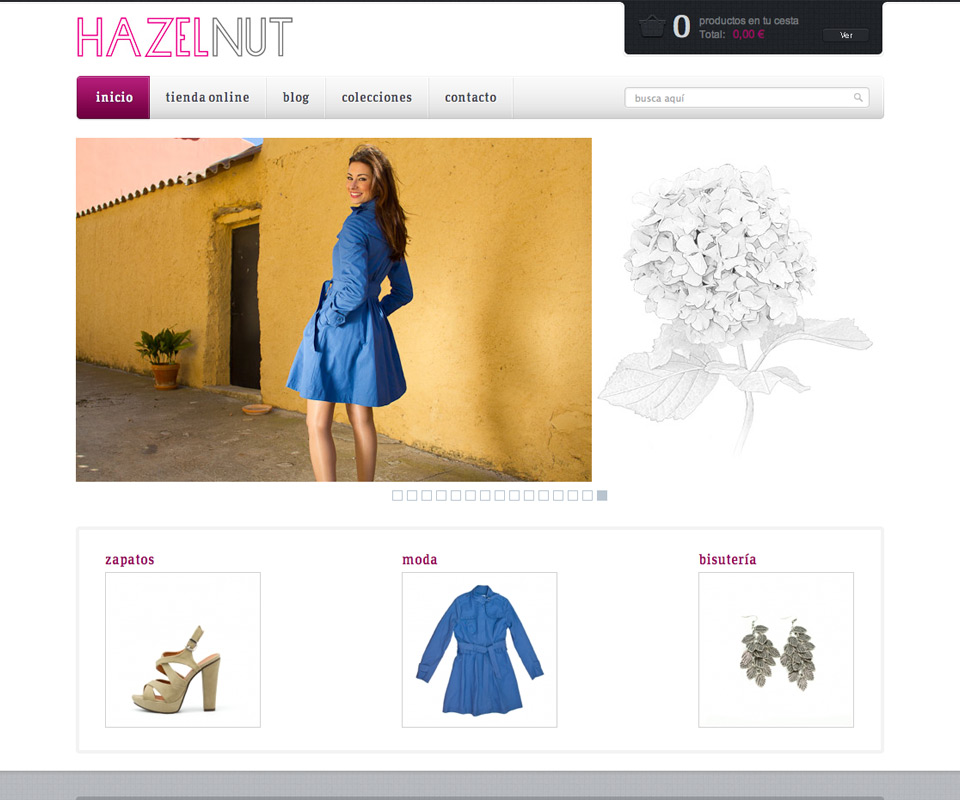Select the first slideshow pagination square
Image resolution: width=960 pixels, height=800 pixels.
[x=397, y=495]
